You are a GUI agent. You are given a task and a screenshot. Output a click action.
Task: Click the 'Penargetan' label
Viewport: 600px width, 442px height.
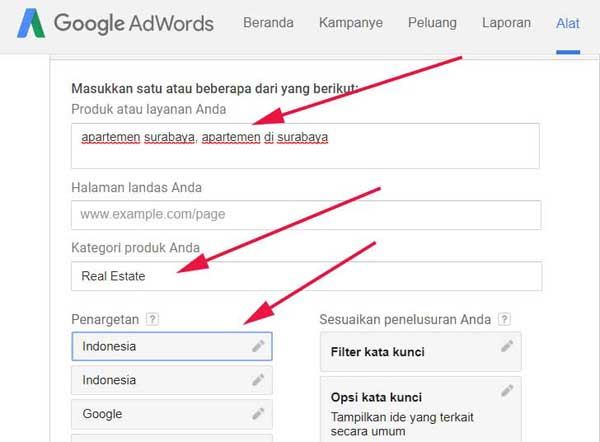(105, 319)
